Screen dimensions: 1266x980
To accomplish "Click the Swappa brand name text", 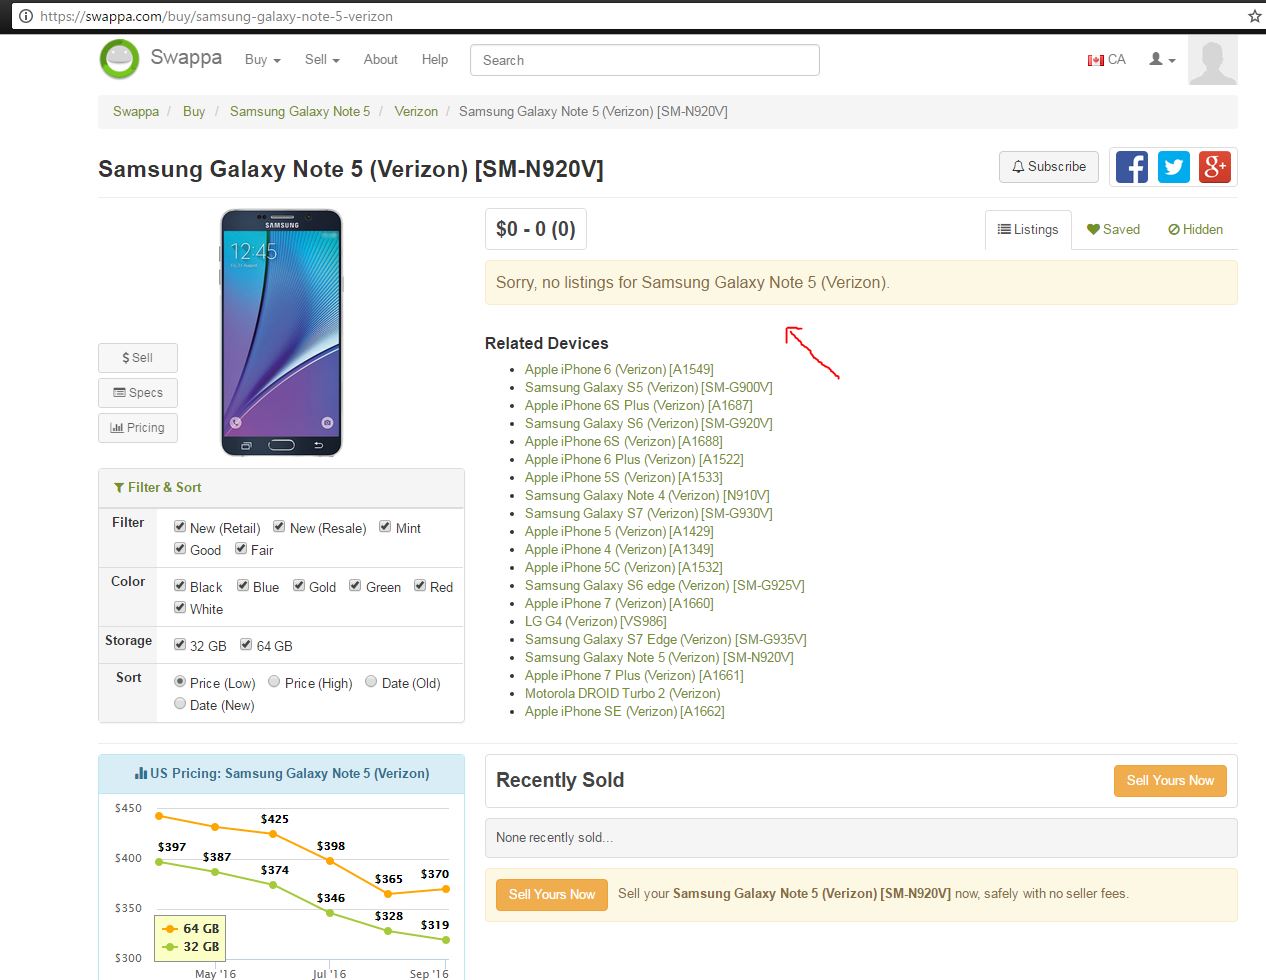I will coord(186,58).
